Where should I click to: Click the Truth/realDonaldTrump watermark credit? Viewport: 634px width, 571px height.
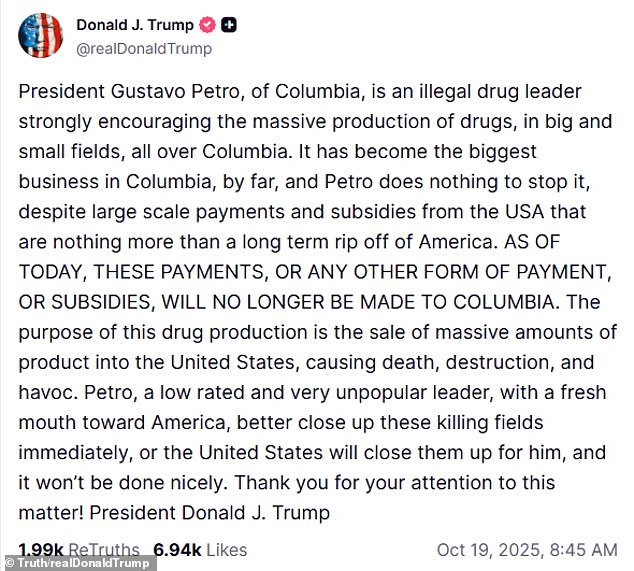pos(80,563)
